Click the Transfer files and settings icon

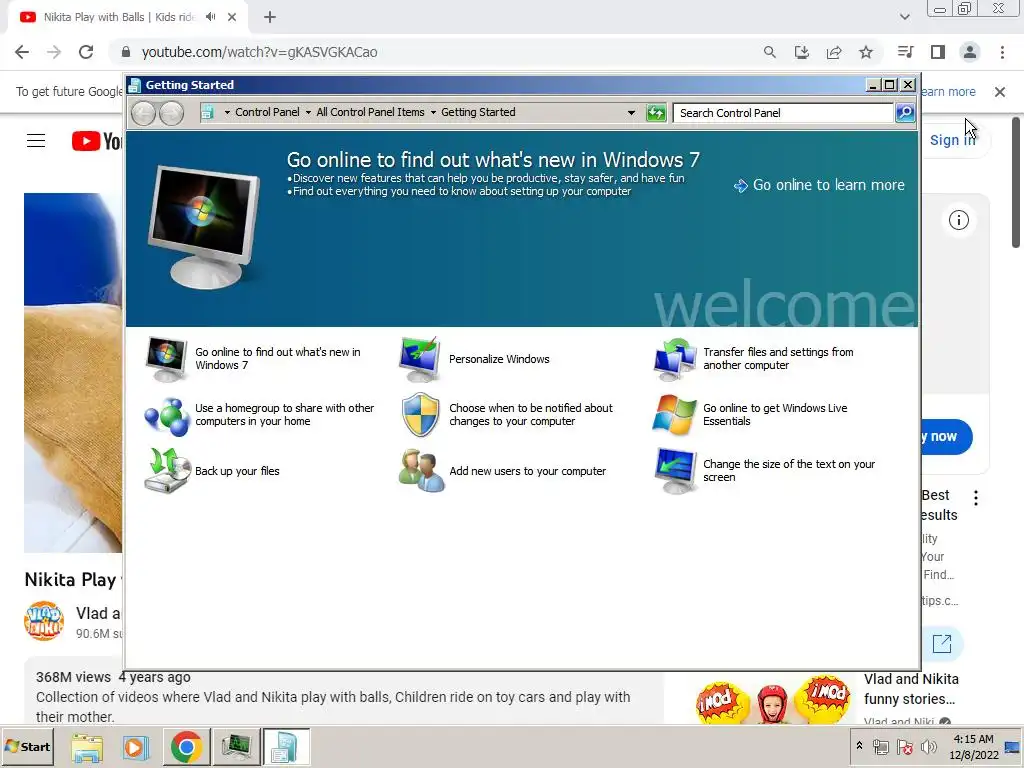pyautogui.click(x=674, y=359)
